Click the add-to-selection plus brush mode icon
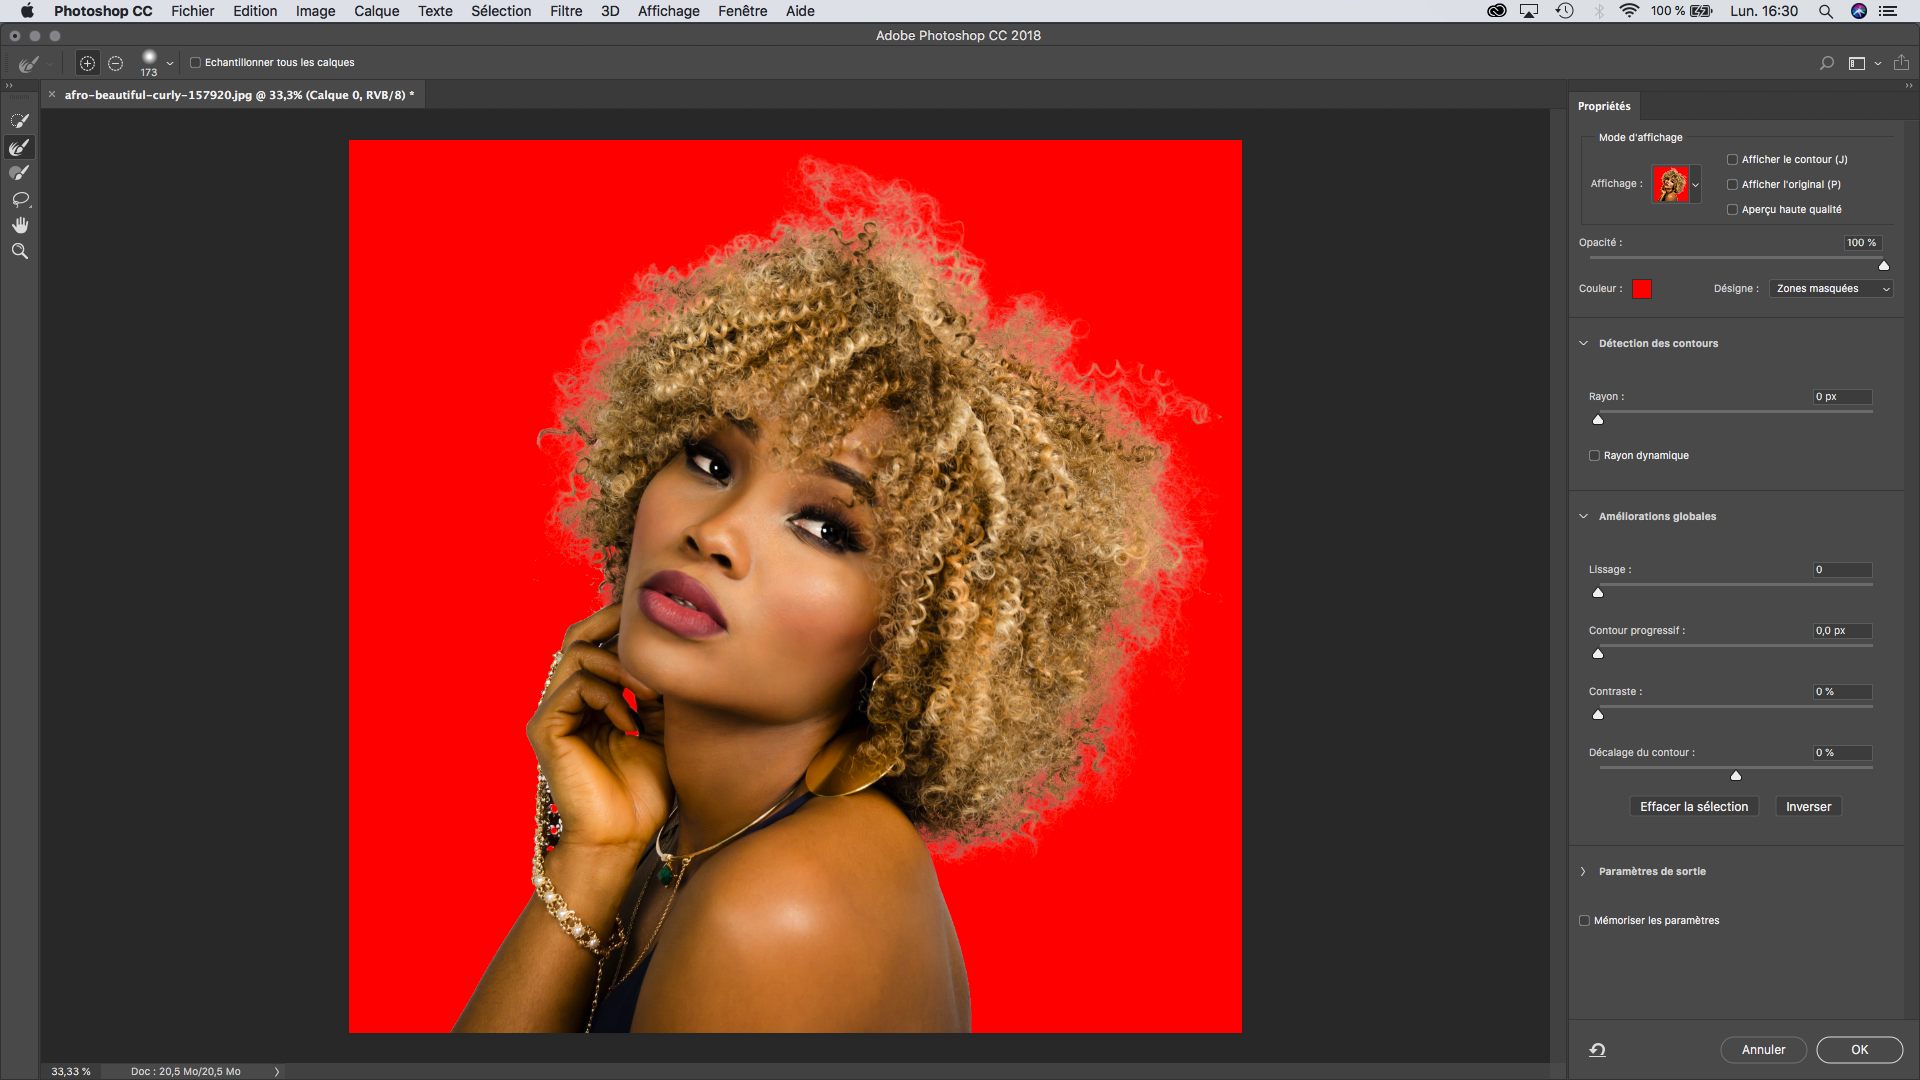 (88, 63)
